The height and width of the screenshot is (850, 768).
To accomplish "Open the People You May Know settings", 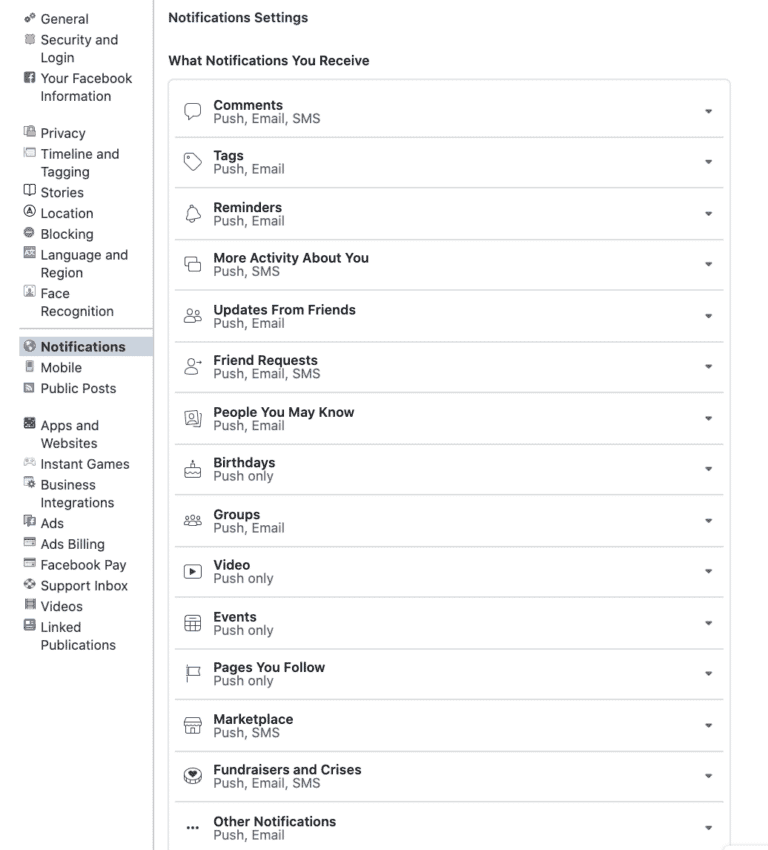I will 708,418.
